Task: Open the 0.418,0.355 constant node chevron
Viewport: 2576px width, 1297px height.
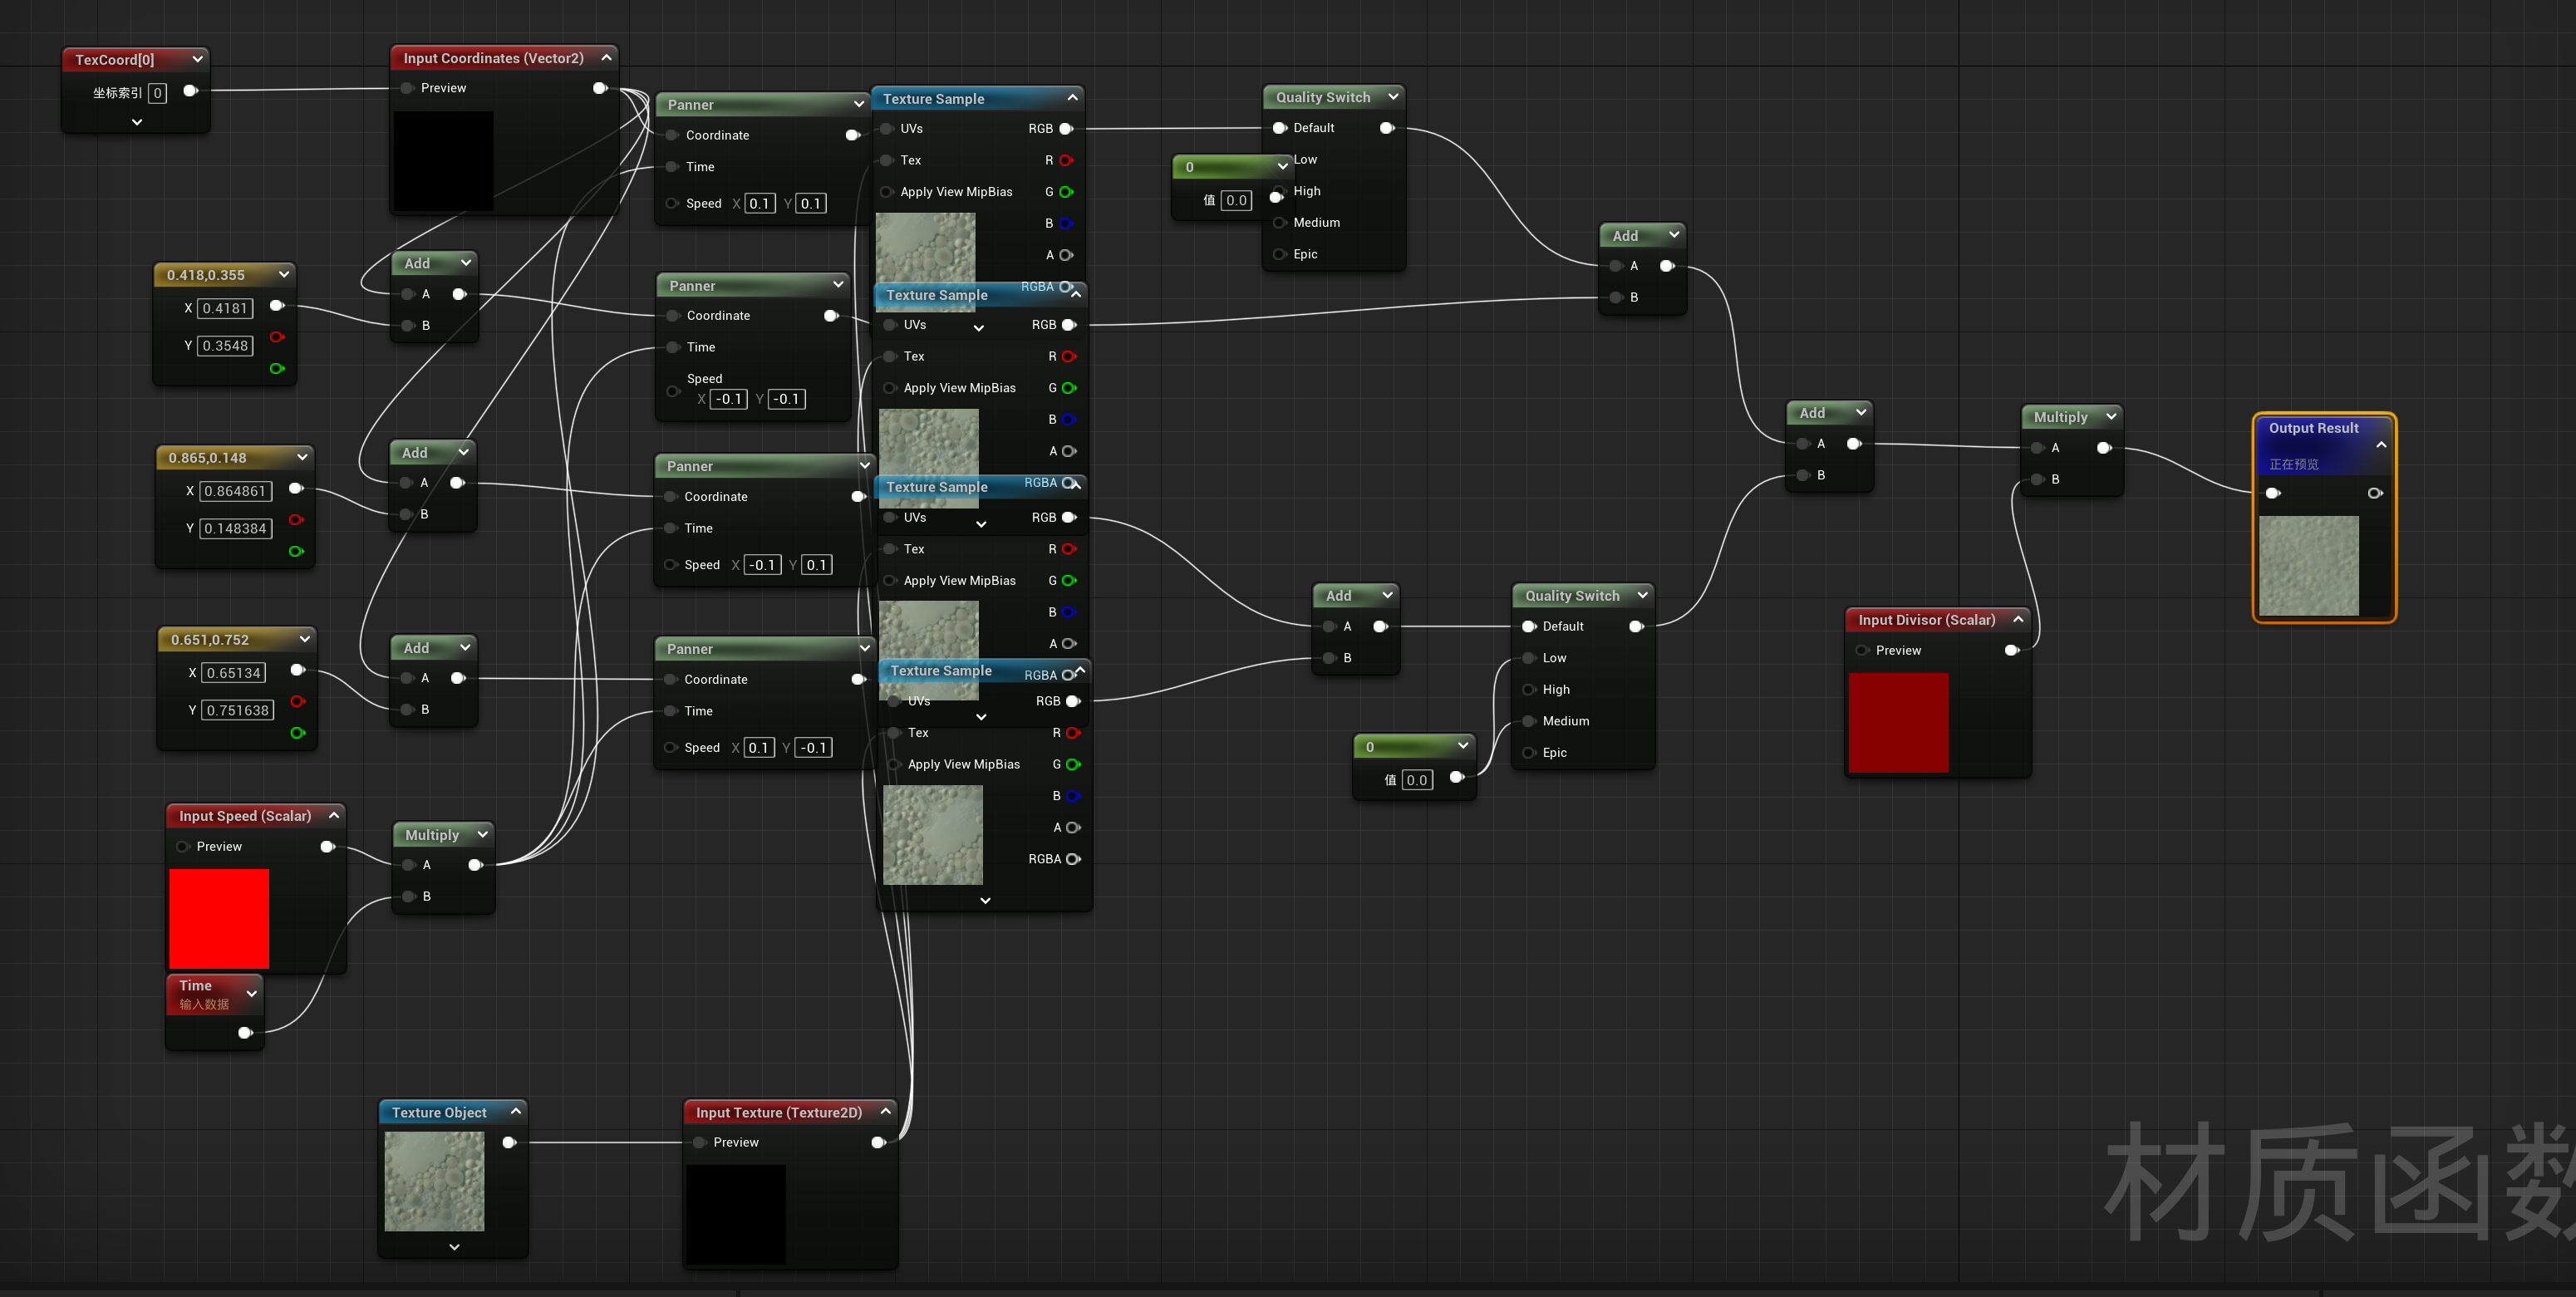Action: [284, 274]
